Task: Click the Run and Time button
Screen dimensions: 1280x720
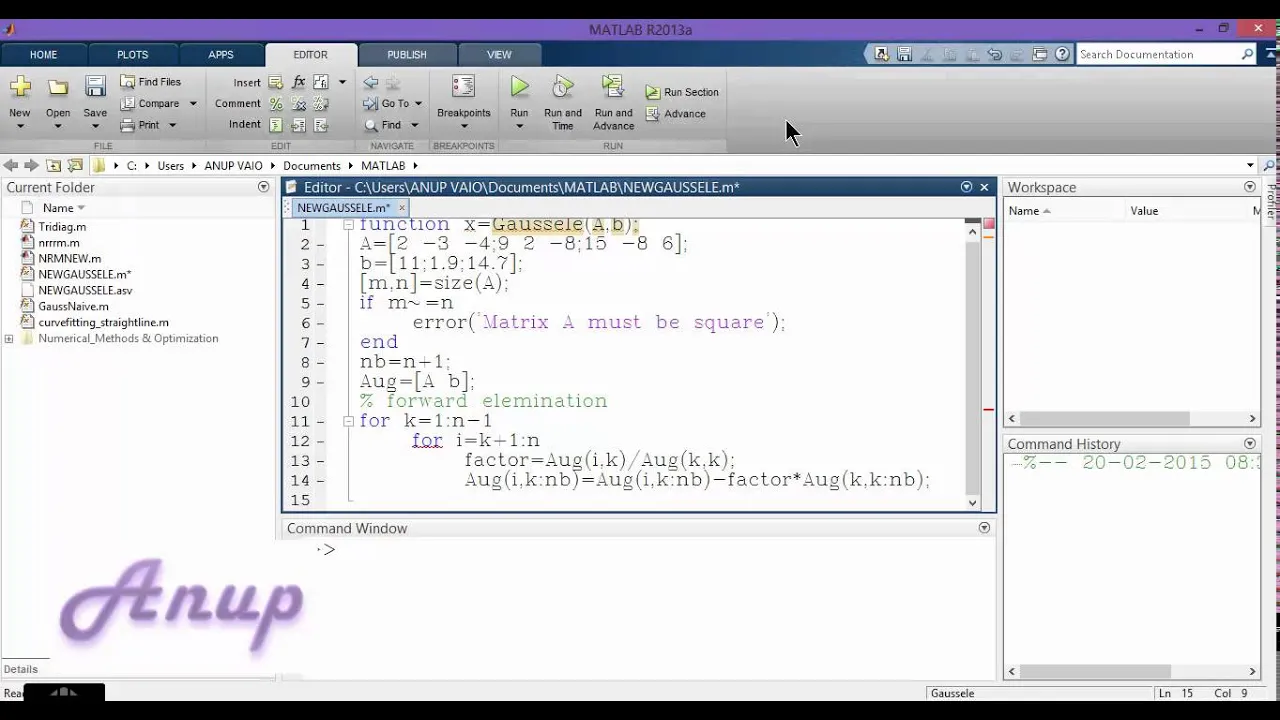Action: [x=563, y=102]
